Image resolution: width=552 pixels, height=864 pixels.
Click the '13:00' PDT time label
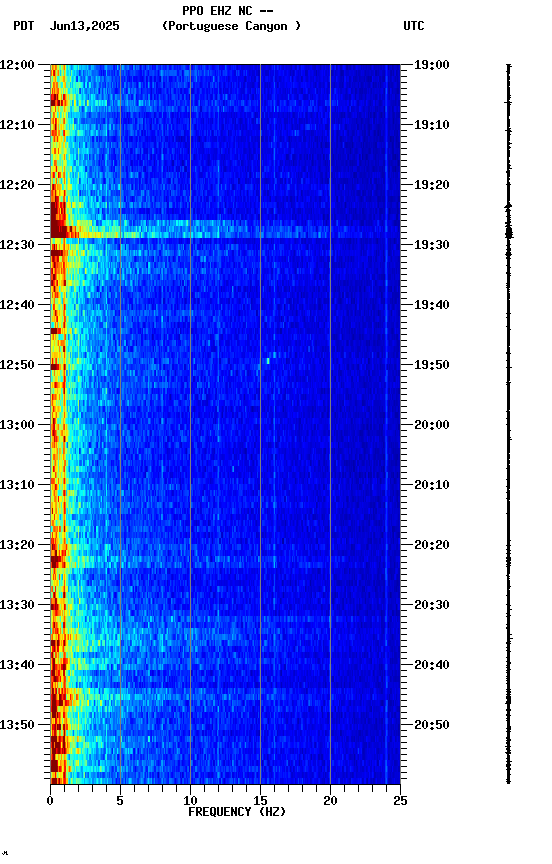(17, 425)
